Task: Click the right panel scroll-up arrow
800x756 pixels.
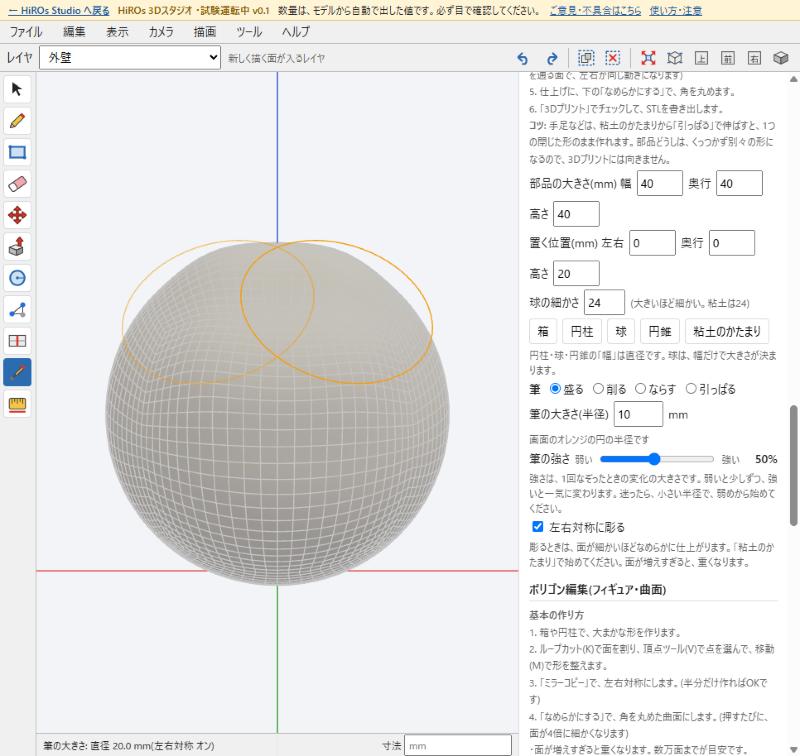Action: coord(793,79)
